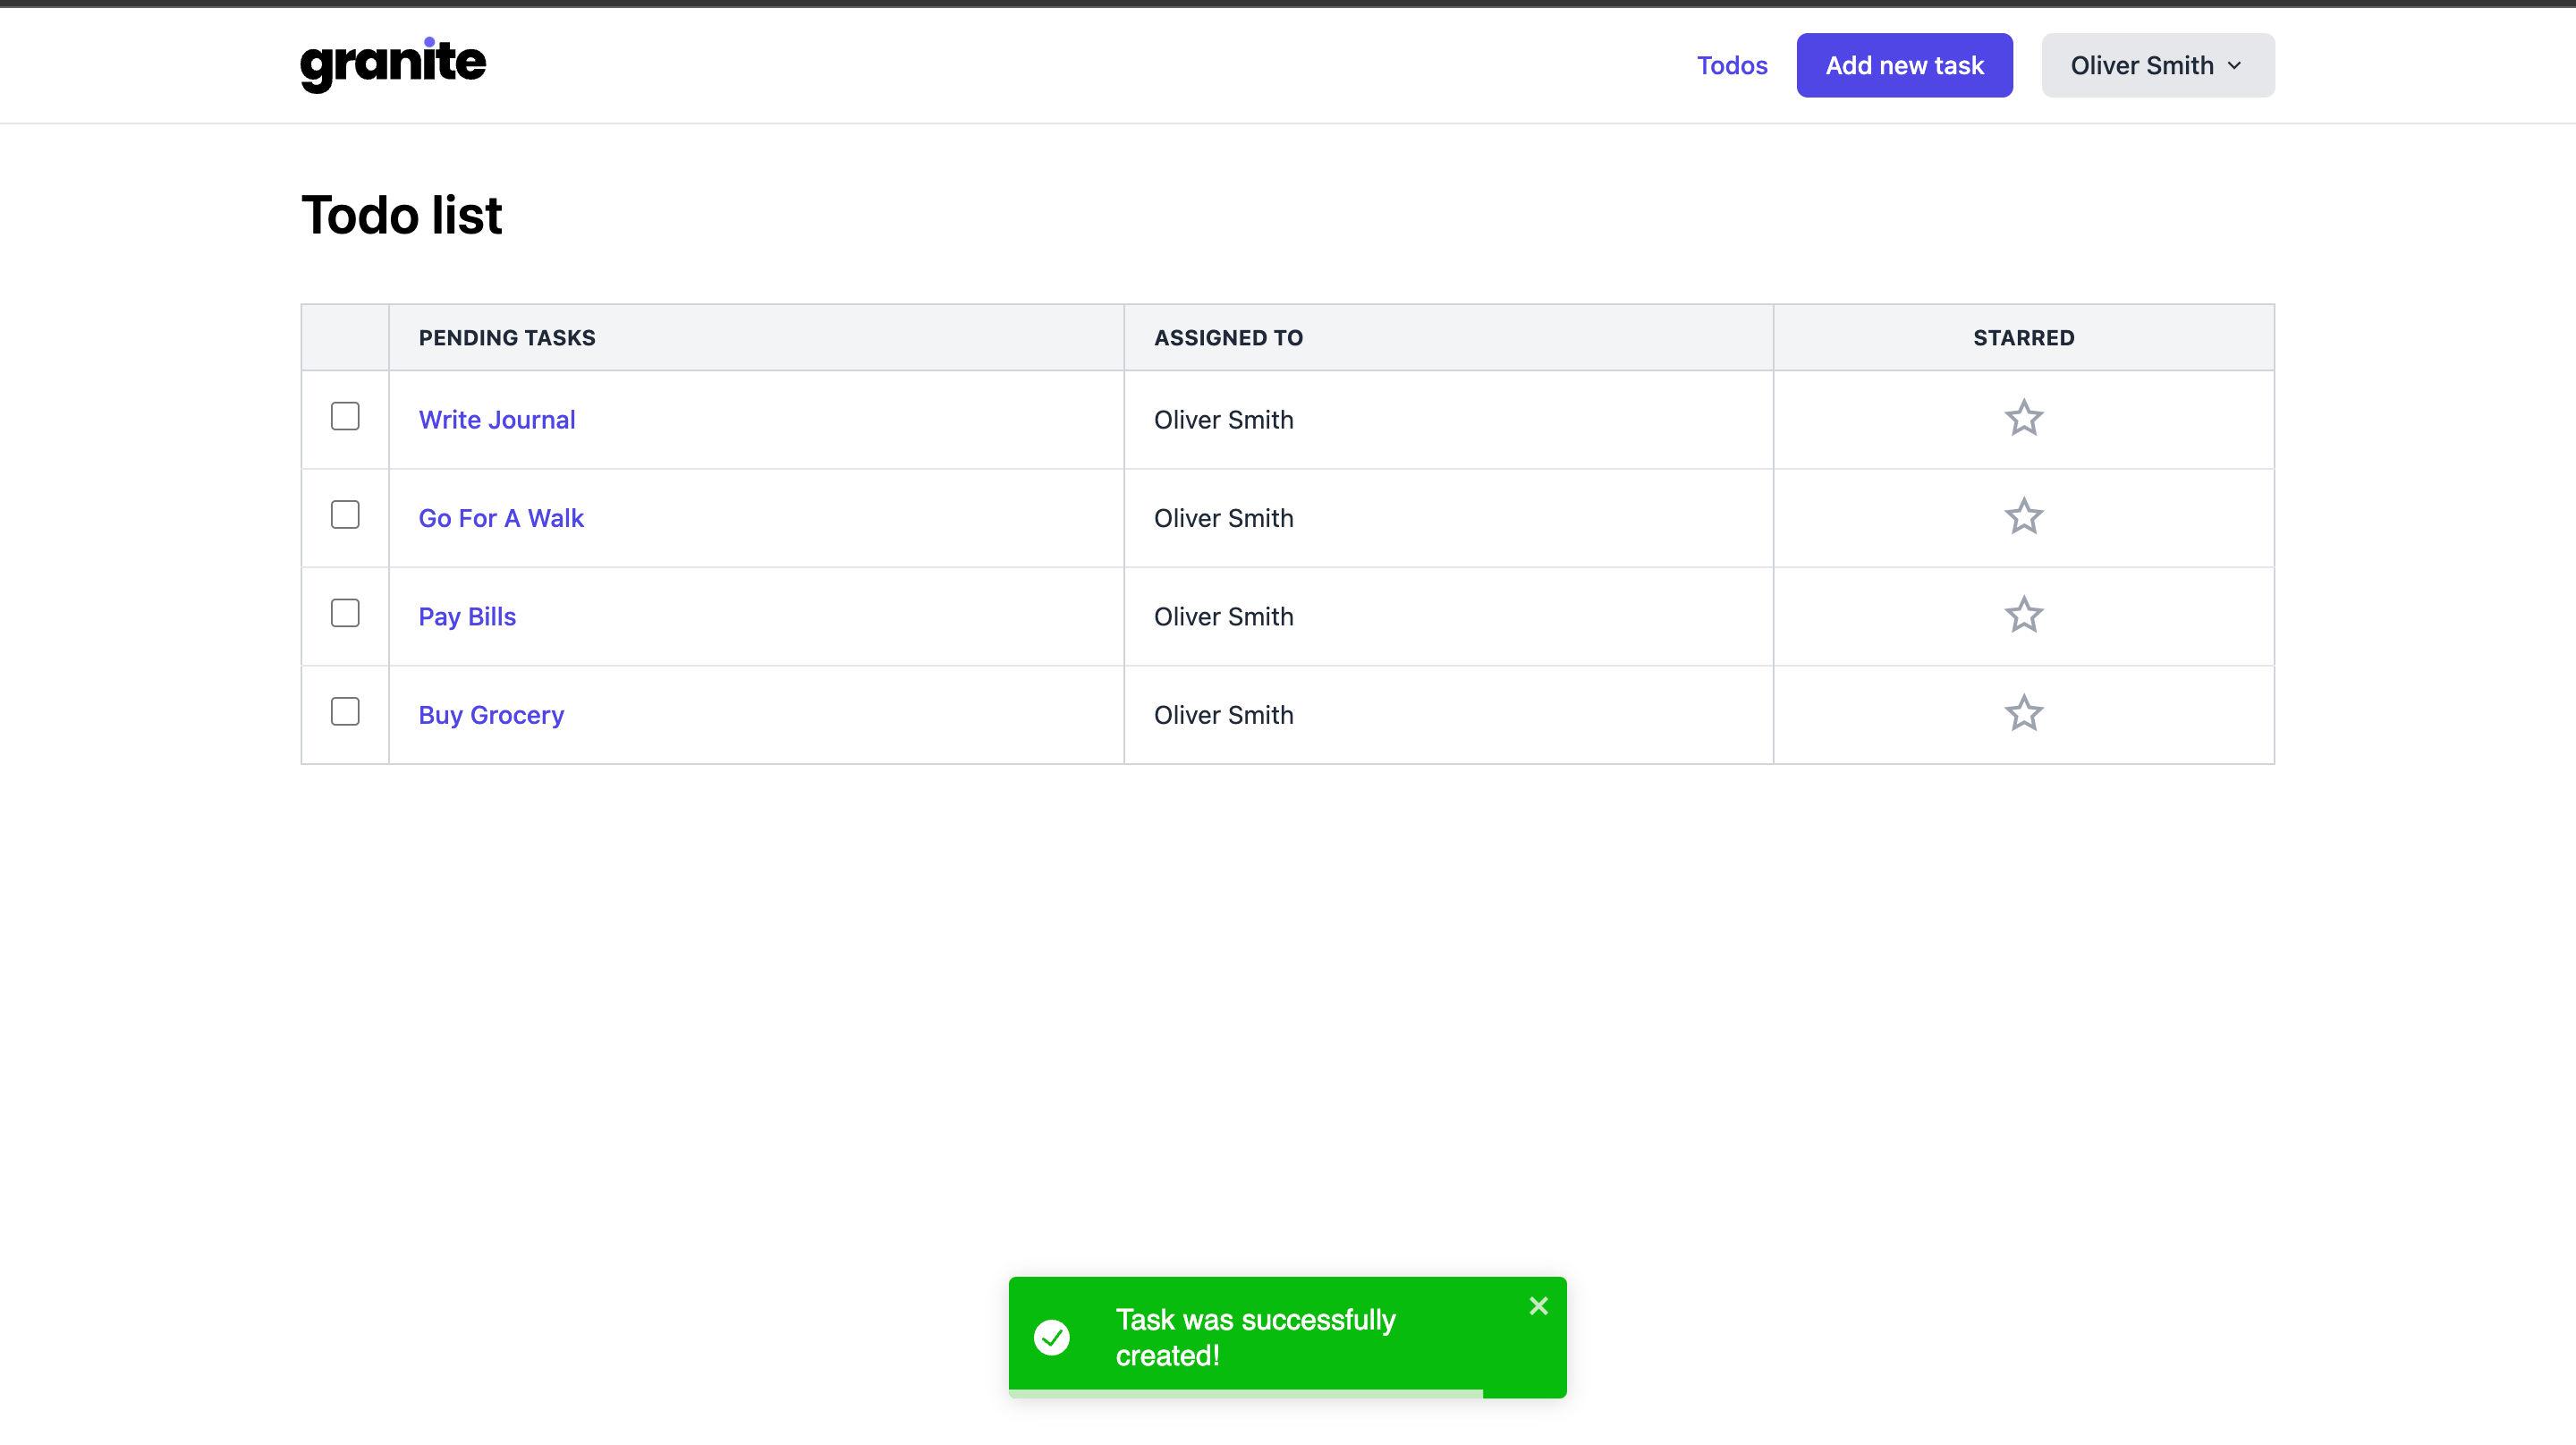Enable star icon for Pay Bills
The image size is (2576, 1445).
[x=2022, y=616]
